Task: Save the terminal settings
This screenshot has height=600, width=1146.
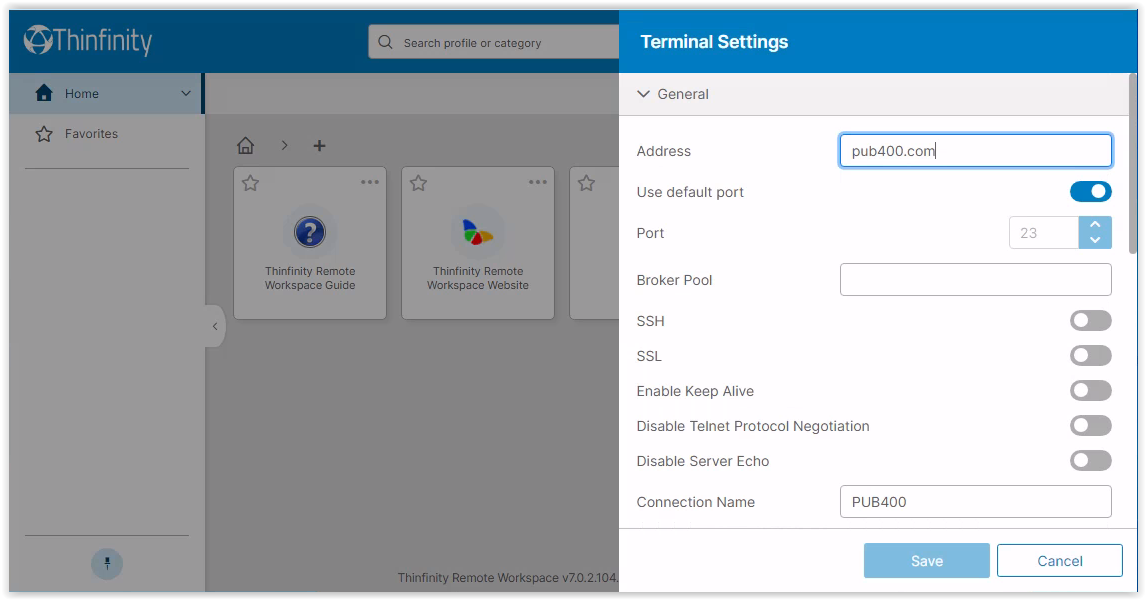Action: pos(927,561)
